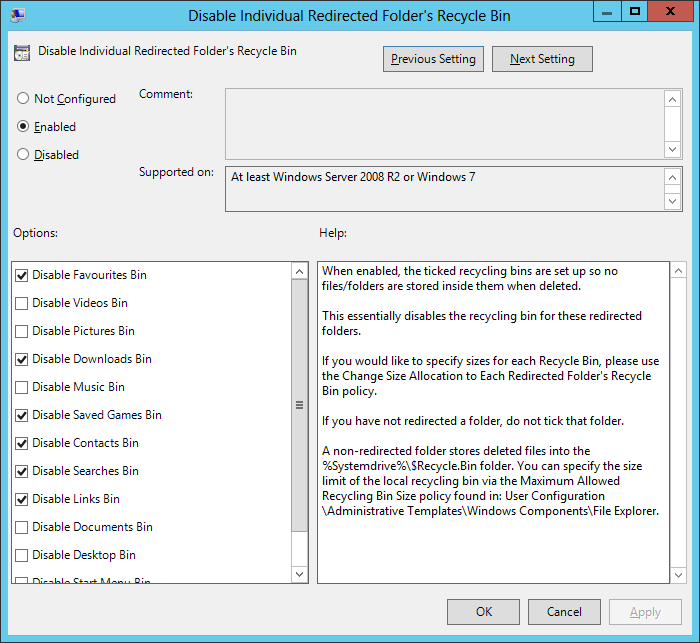Uncheck Disable Searches Bin
The image size is (700, 643).
click(x=21, y=471)
